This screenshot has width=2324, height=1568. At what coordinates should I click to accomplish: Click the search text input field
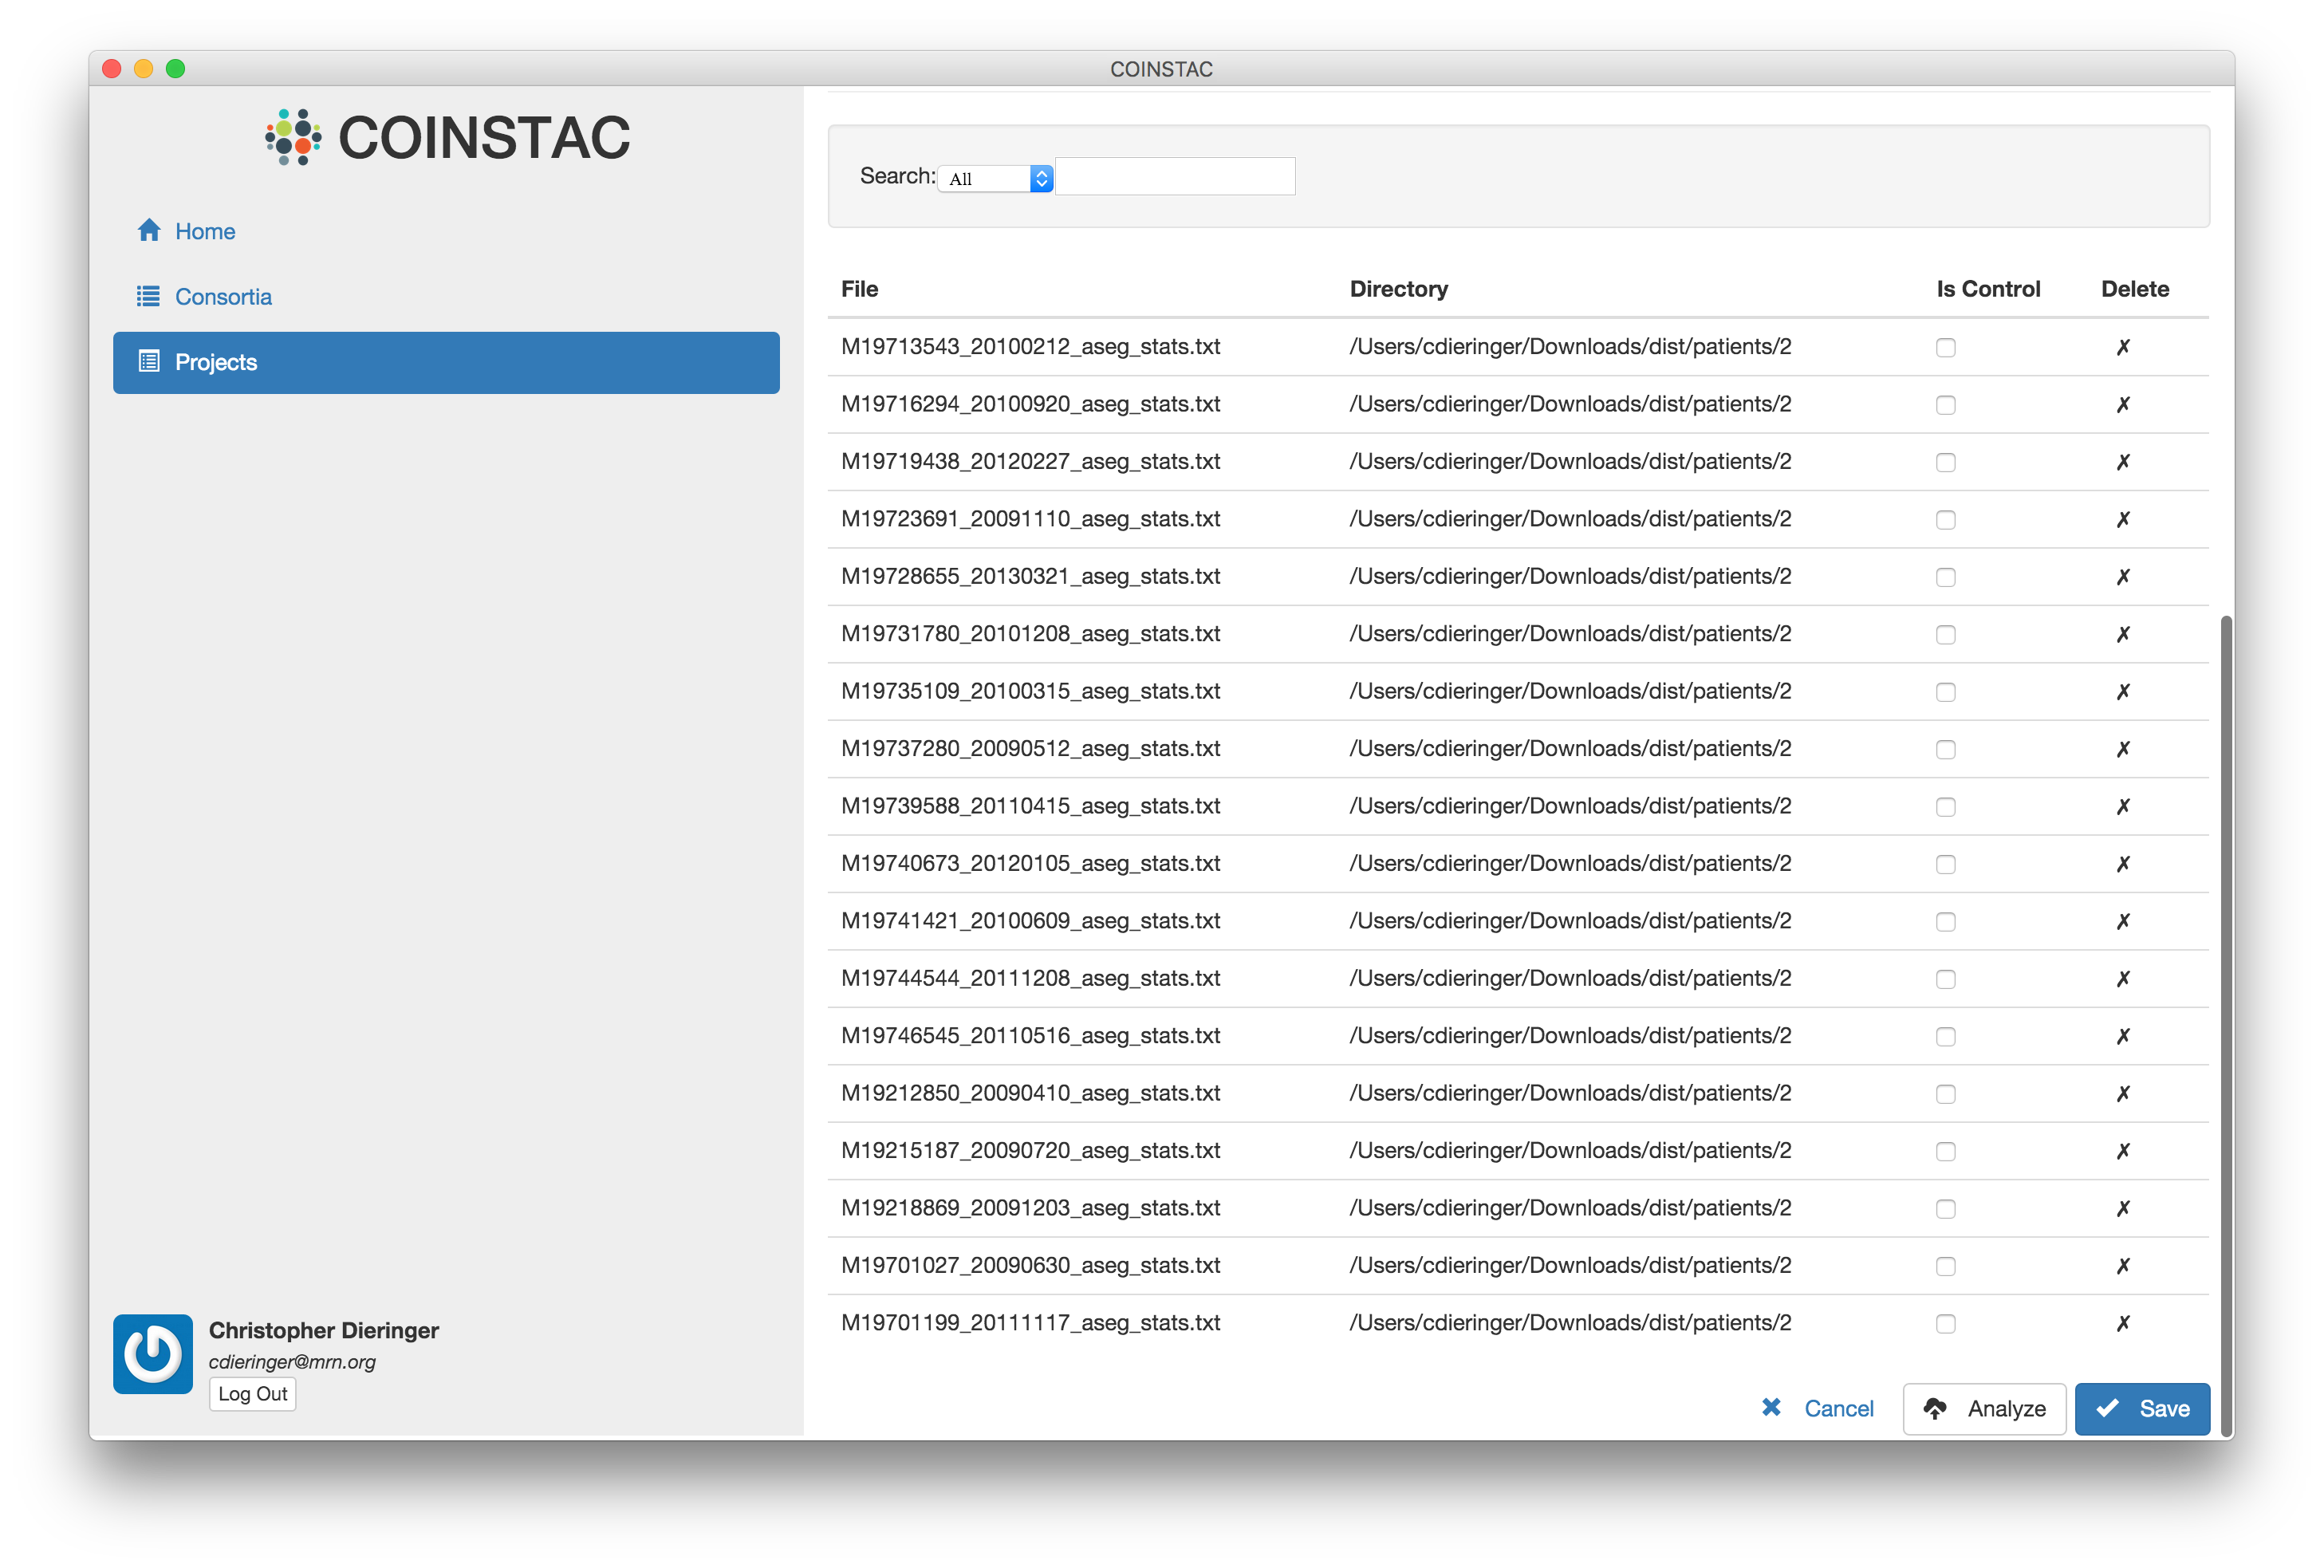tap(1175, 177)
